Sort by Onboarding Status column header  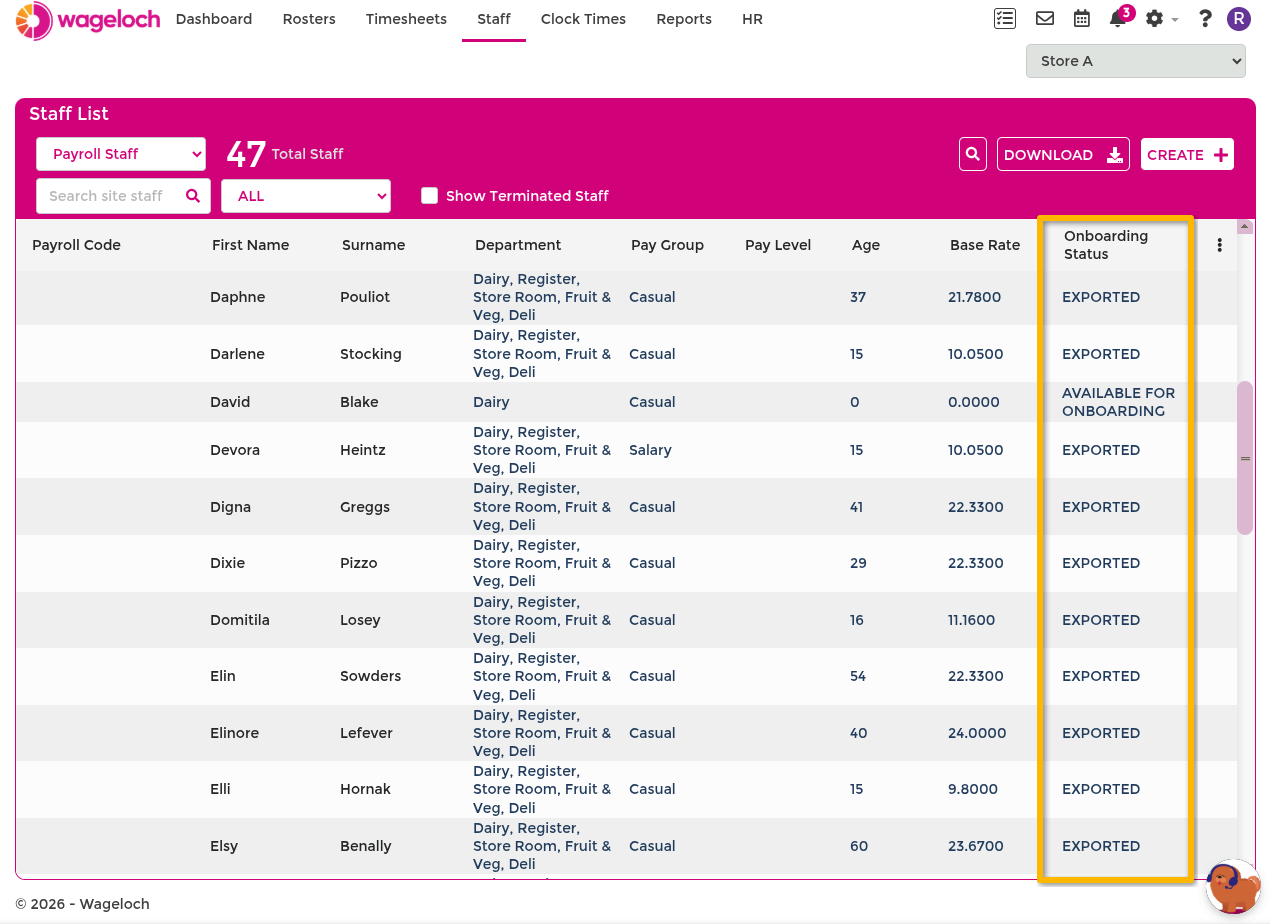[1106, 245]
